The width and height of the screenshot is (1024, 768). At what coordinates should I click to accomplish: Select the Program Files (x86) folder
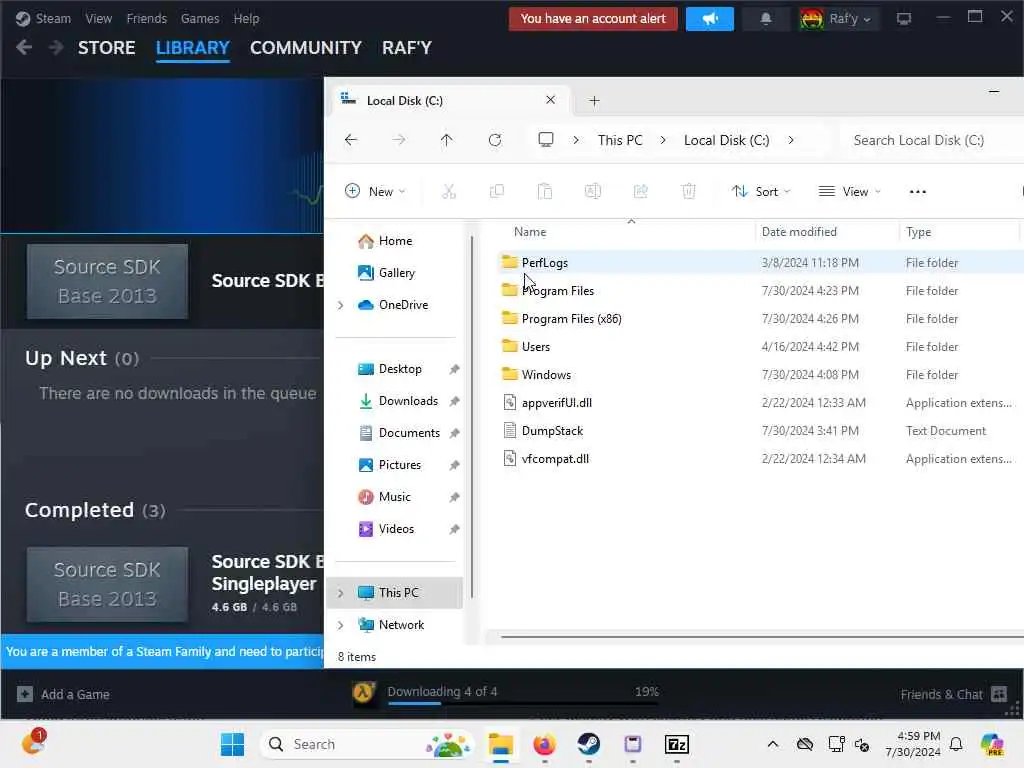coord(760,319)
